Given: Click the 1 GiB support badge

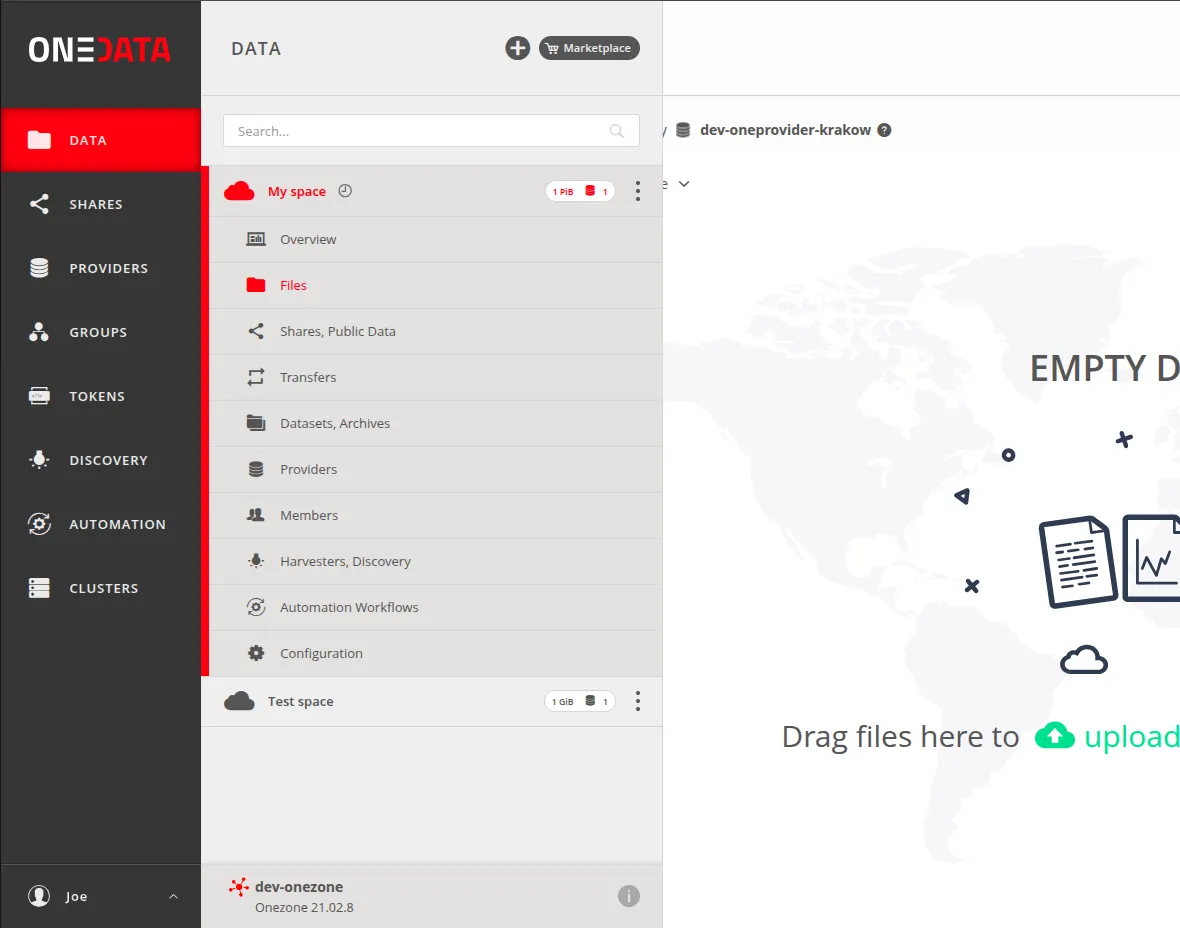Looking at the screenshot, I should click(580, 701).
